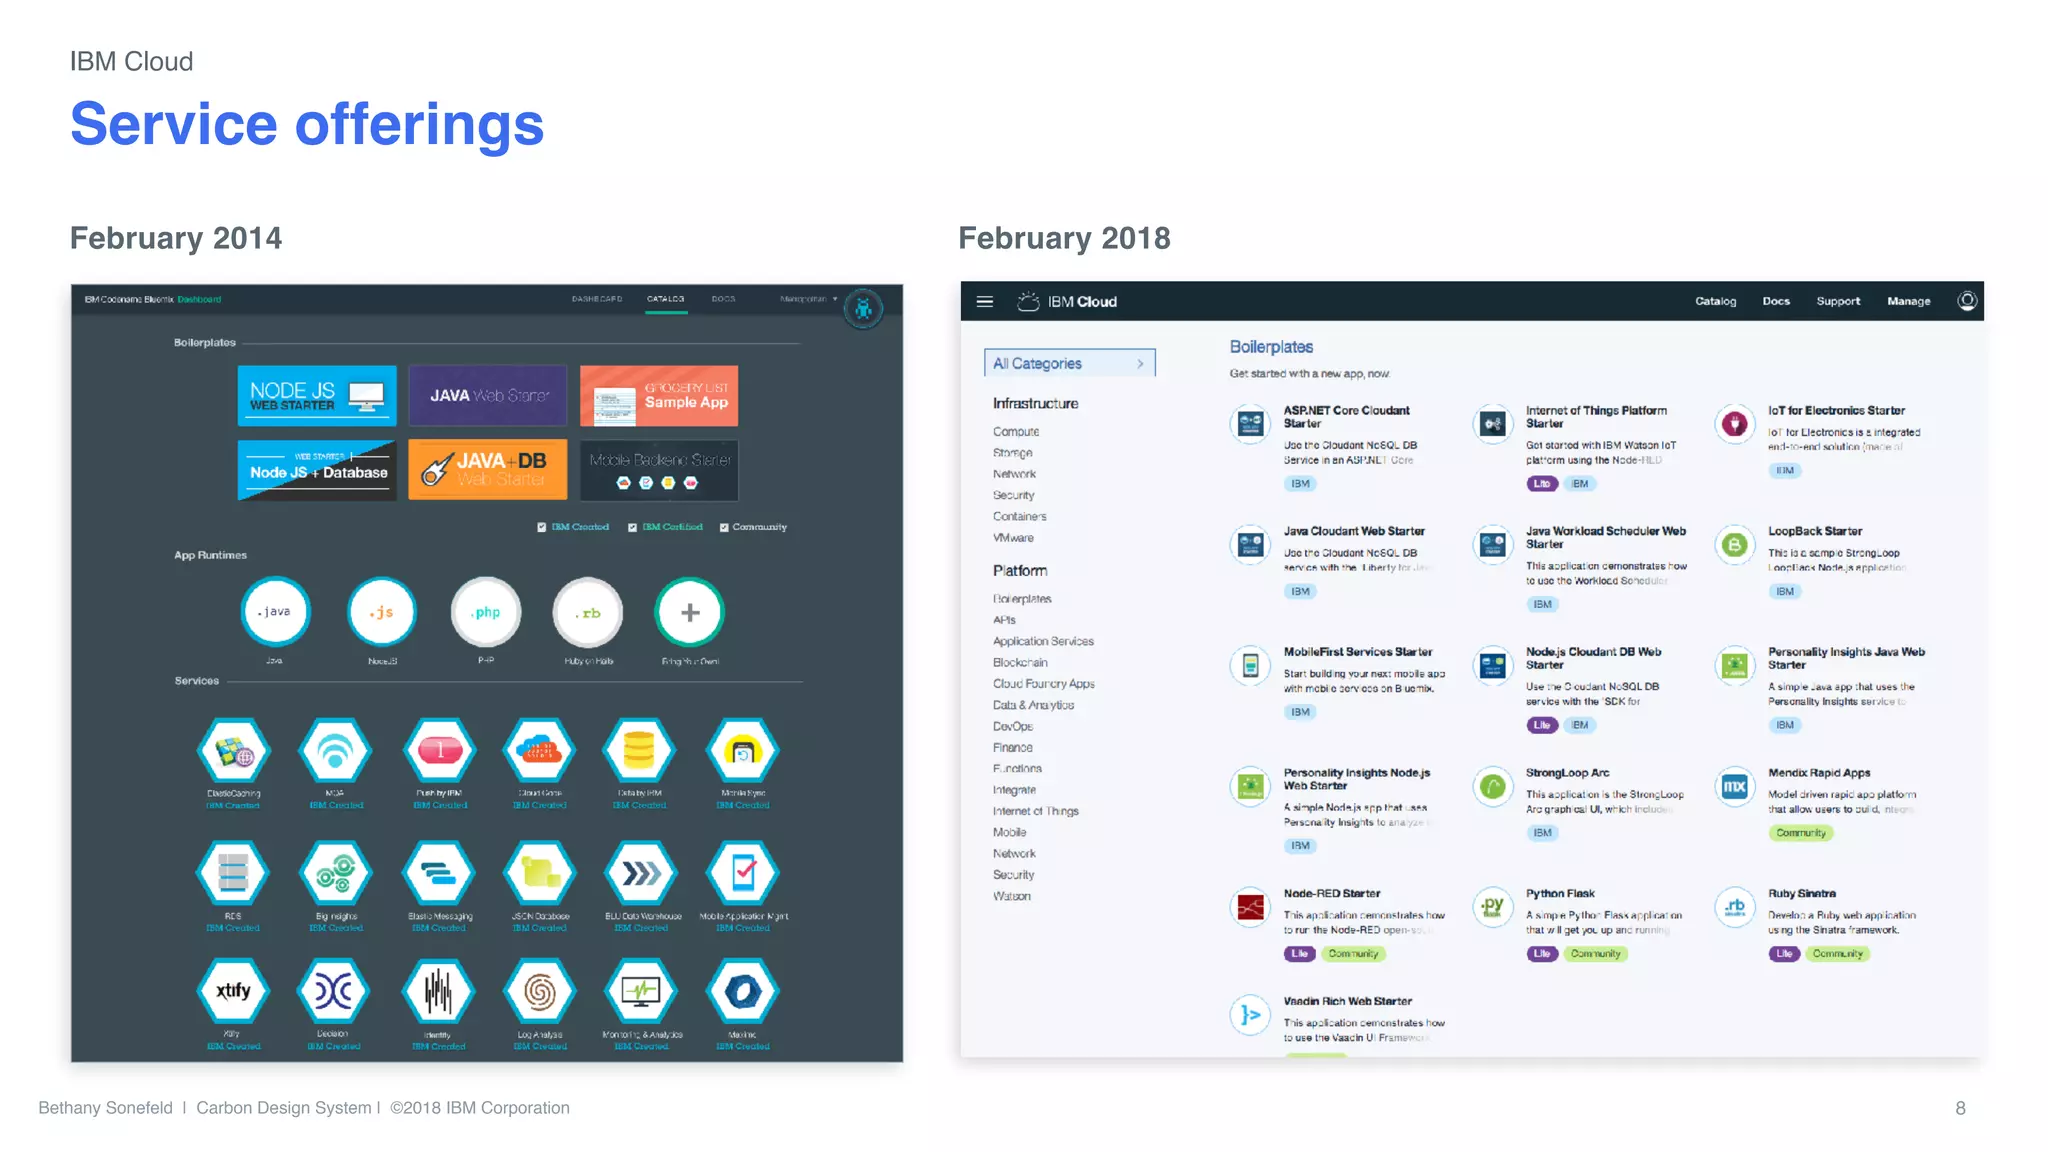This screenshot has height=1152, width=2048.
Task: Select Compute under Infrastructure
Action: pyautogui.click(x=1016, y=432)
